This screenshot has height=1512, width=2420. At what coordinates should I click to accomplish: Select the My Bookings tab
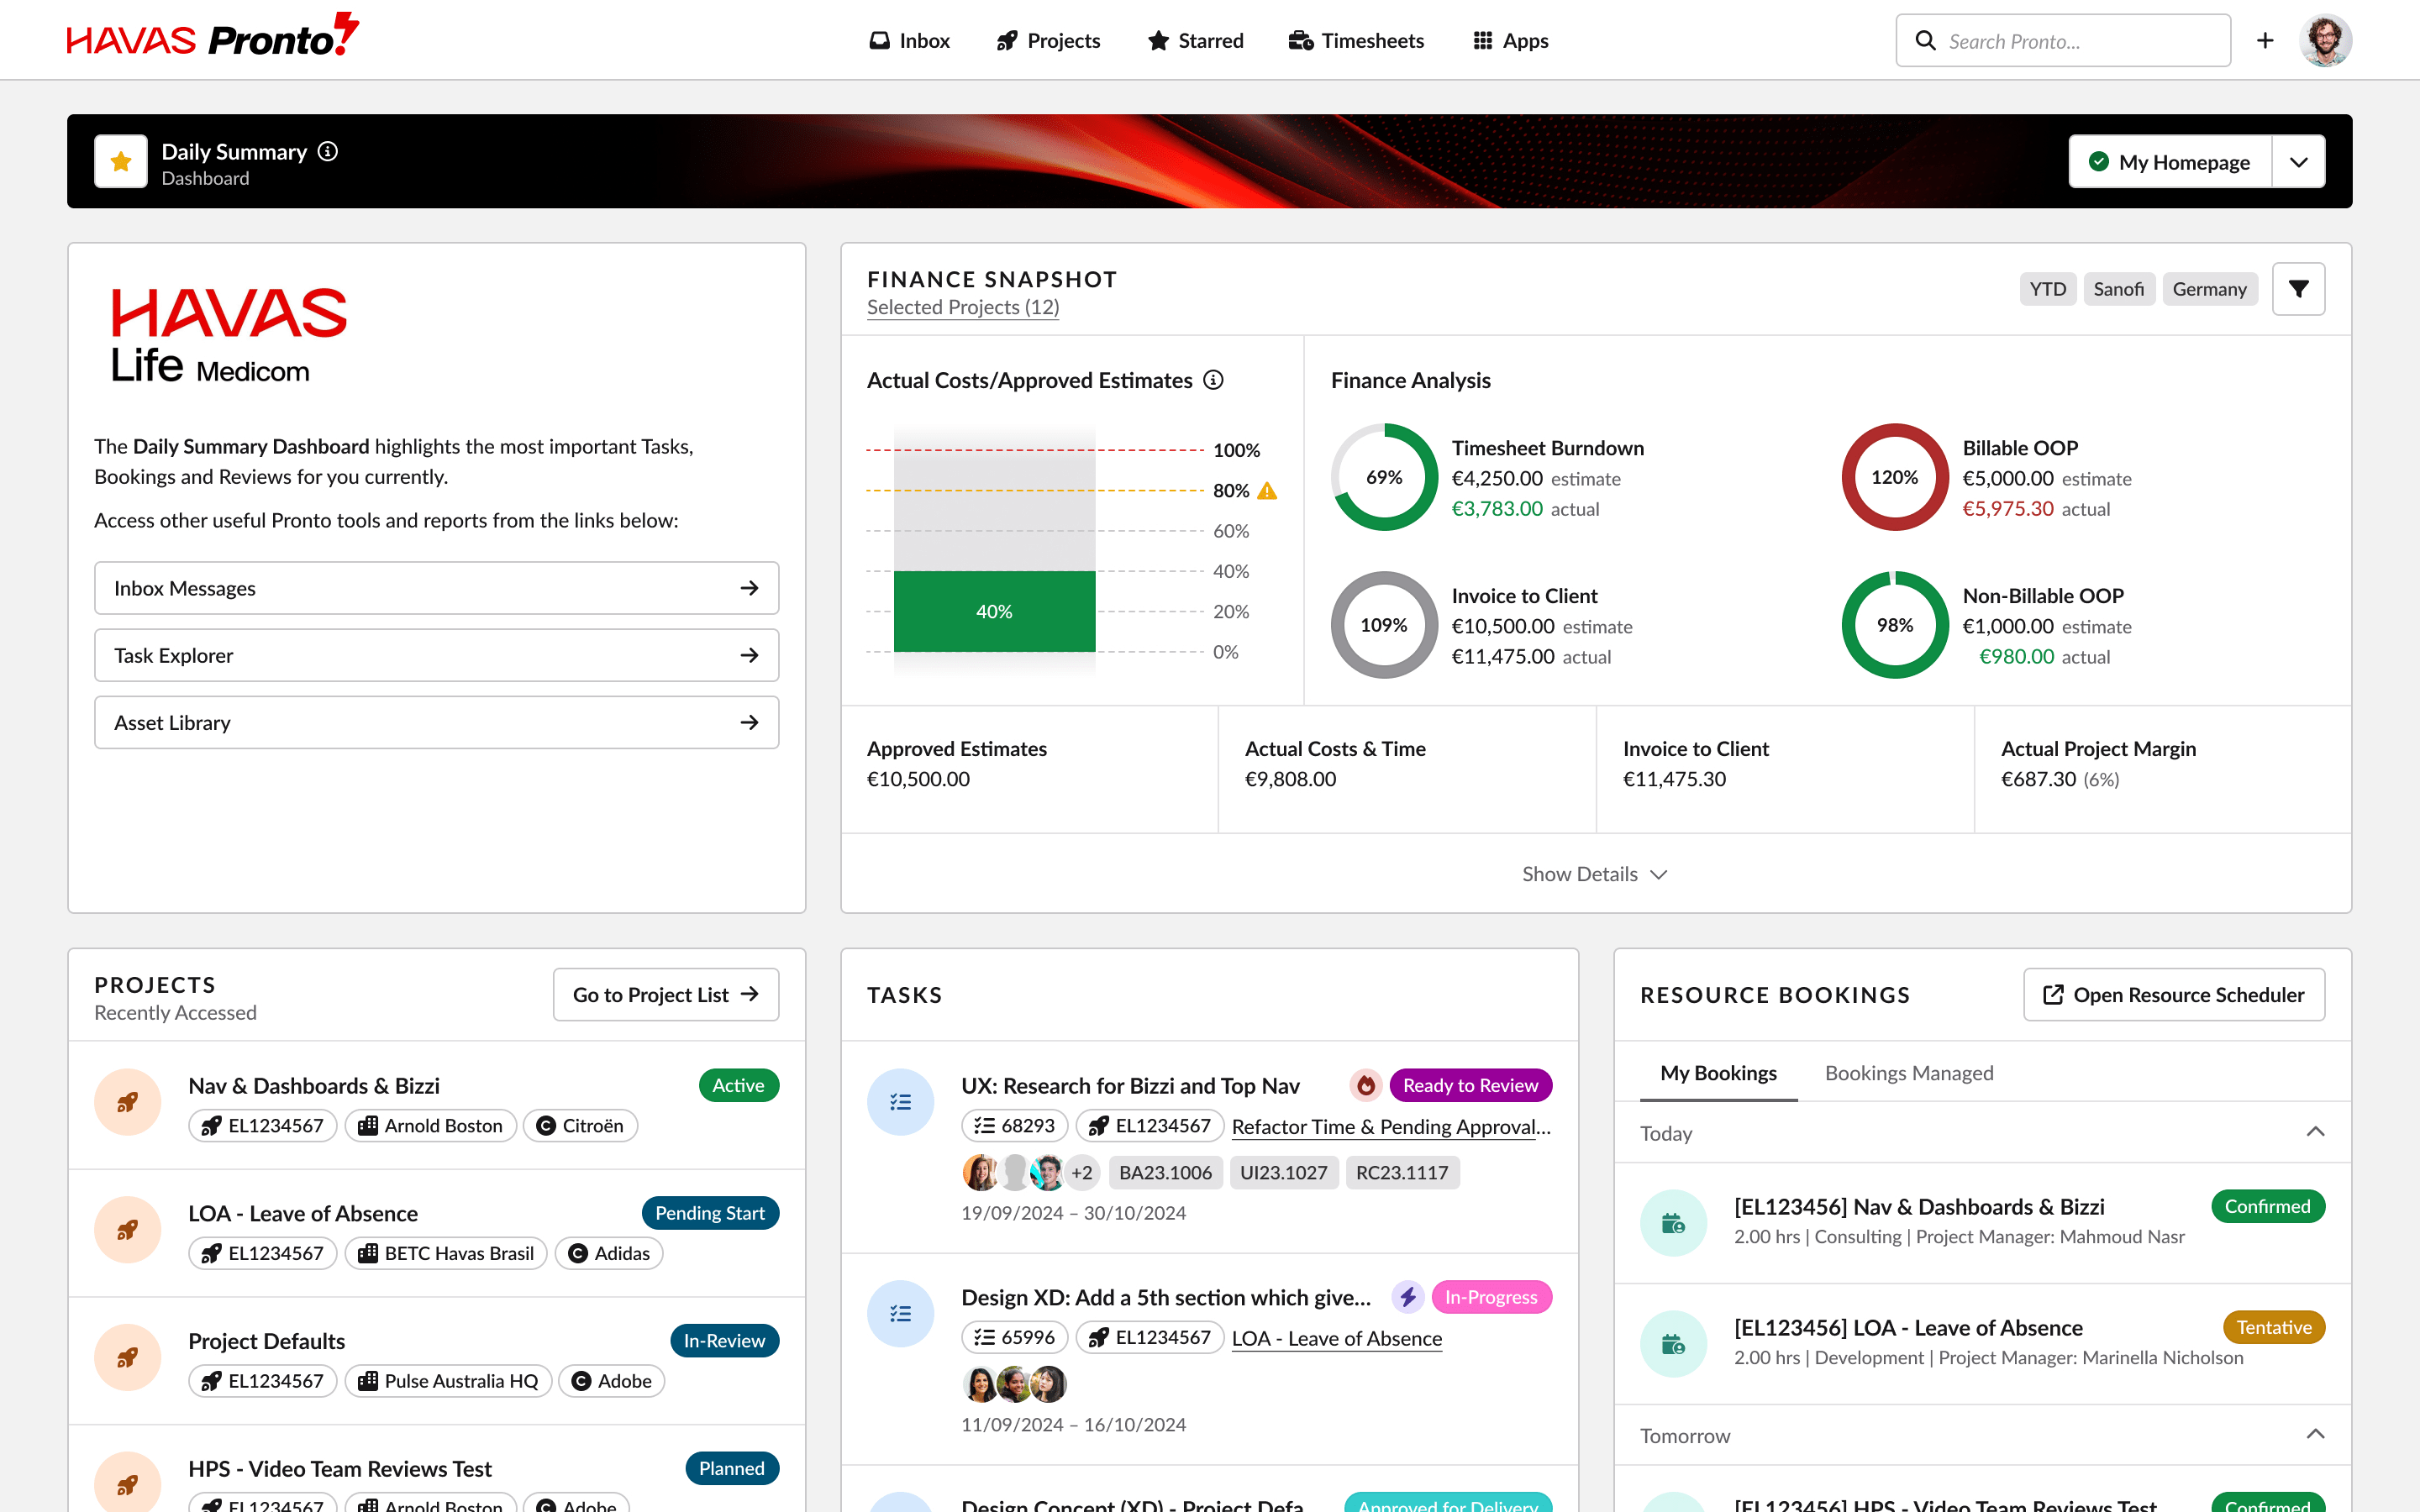pos(1718,1073)
